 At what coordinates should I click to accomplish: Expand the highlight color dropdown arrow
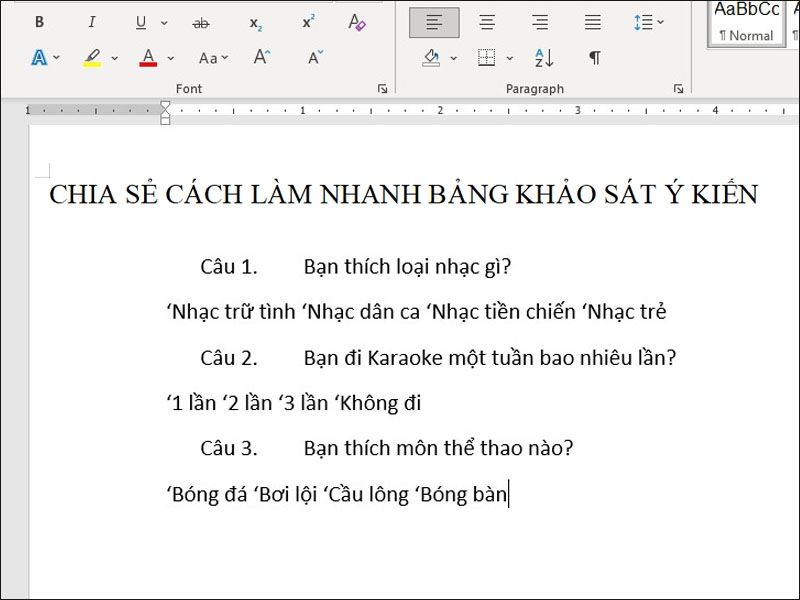(114, 58)
